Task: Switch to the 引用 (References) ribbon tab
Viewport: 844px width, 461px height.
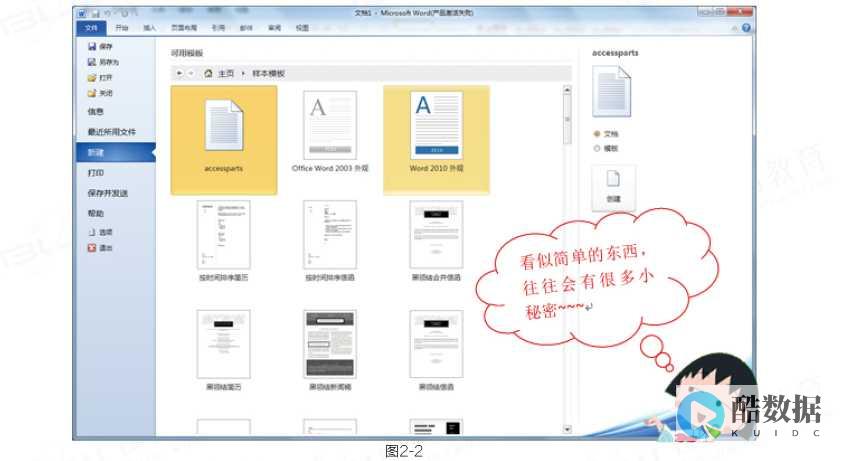Action: coord(218,27)
